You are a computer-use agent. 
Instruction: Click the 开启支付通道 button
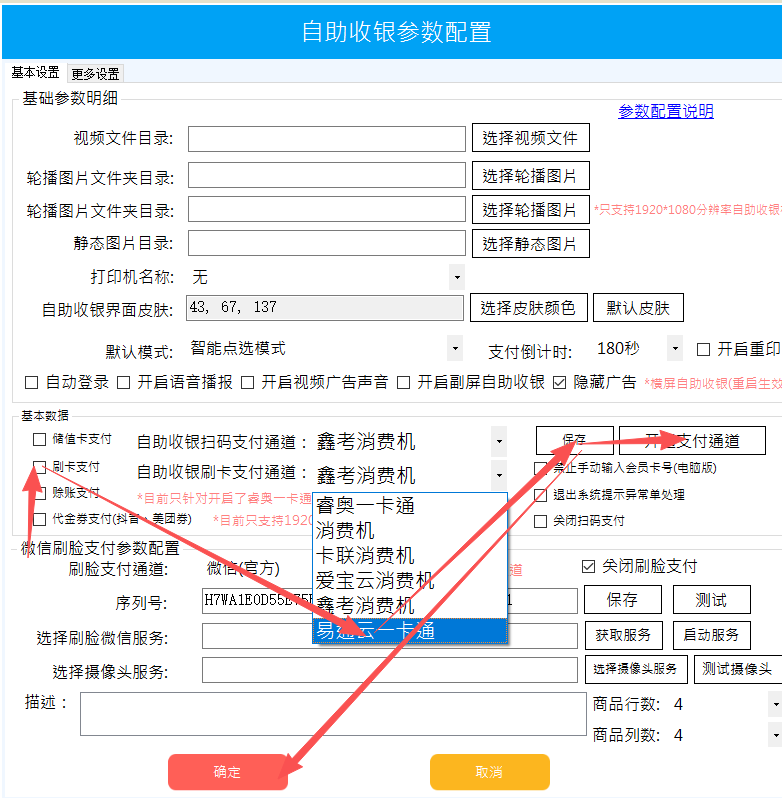[692, 440]
